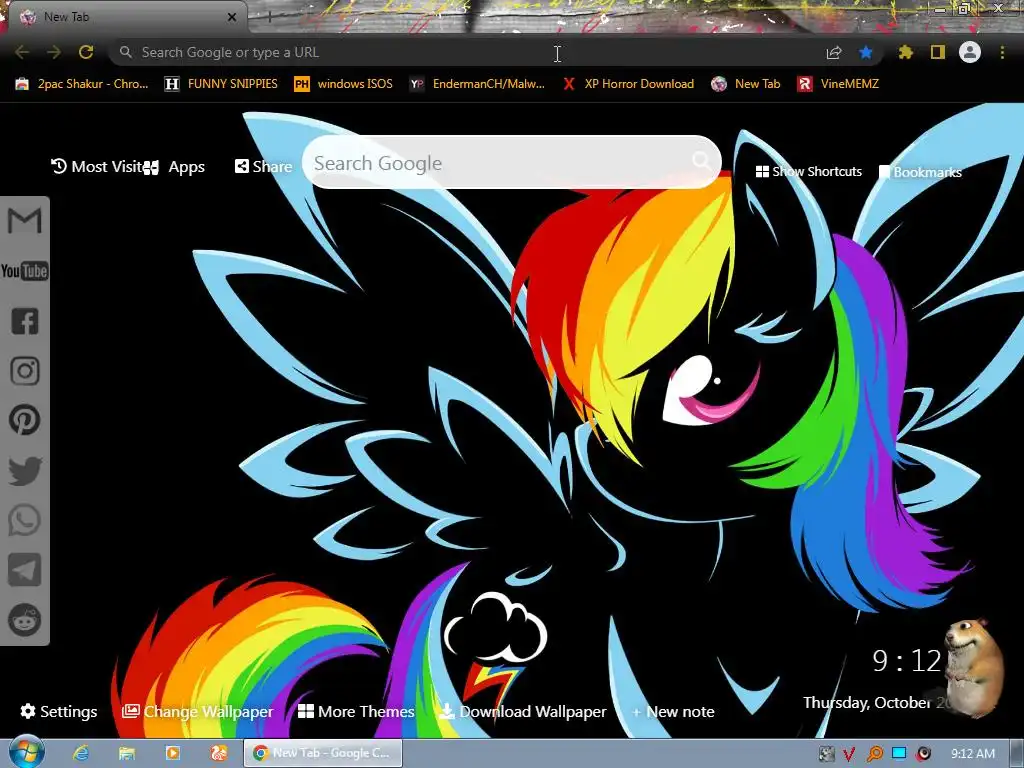Open Pinterest from the sidebar
This screenshot has height=768, width=1024.
[25, 420]
